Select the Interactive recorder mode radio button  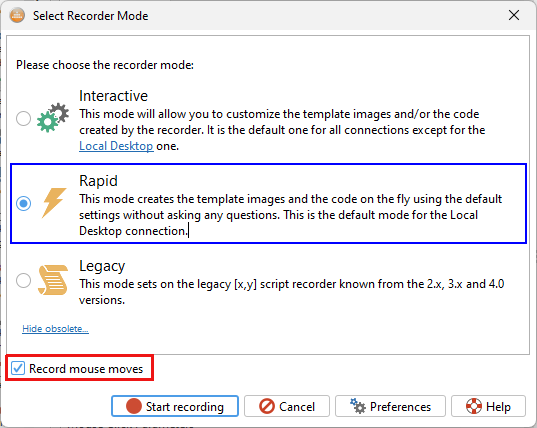pos(23,118)
